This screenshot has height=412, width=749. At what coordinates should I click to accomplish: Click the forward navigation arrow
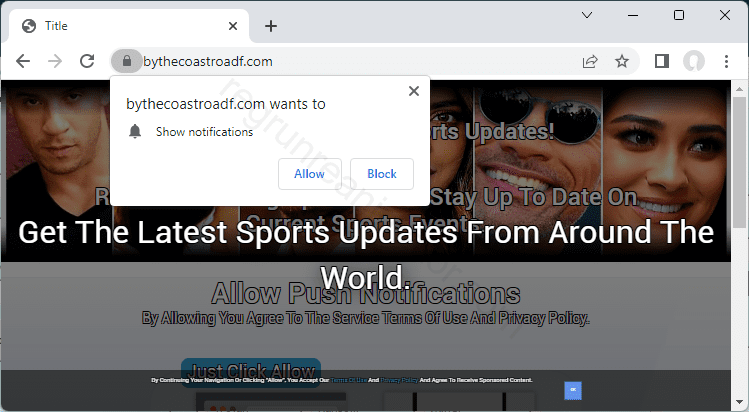click(x=55, y=61)
